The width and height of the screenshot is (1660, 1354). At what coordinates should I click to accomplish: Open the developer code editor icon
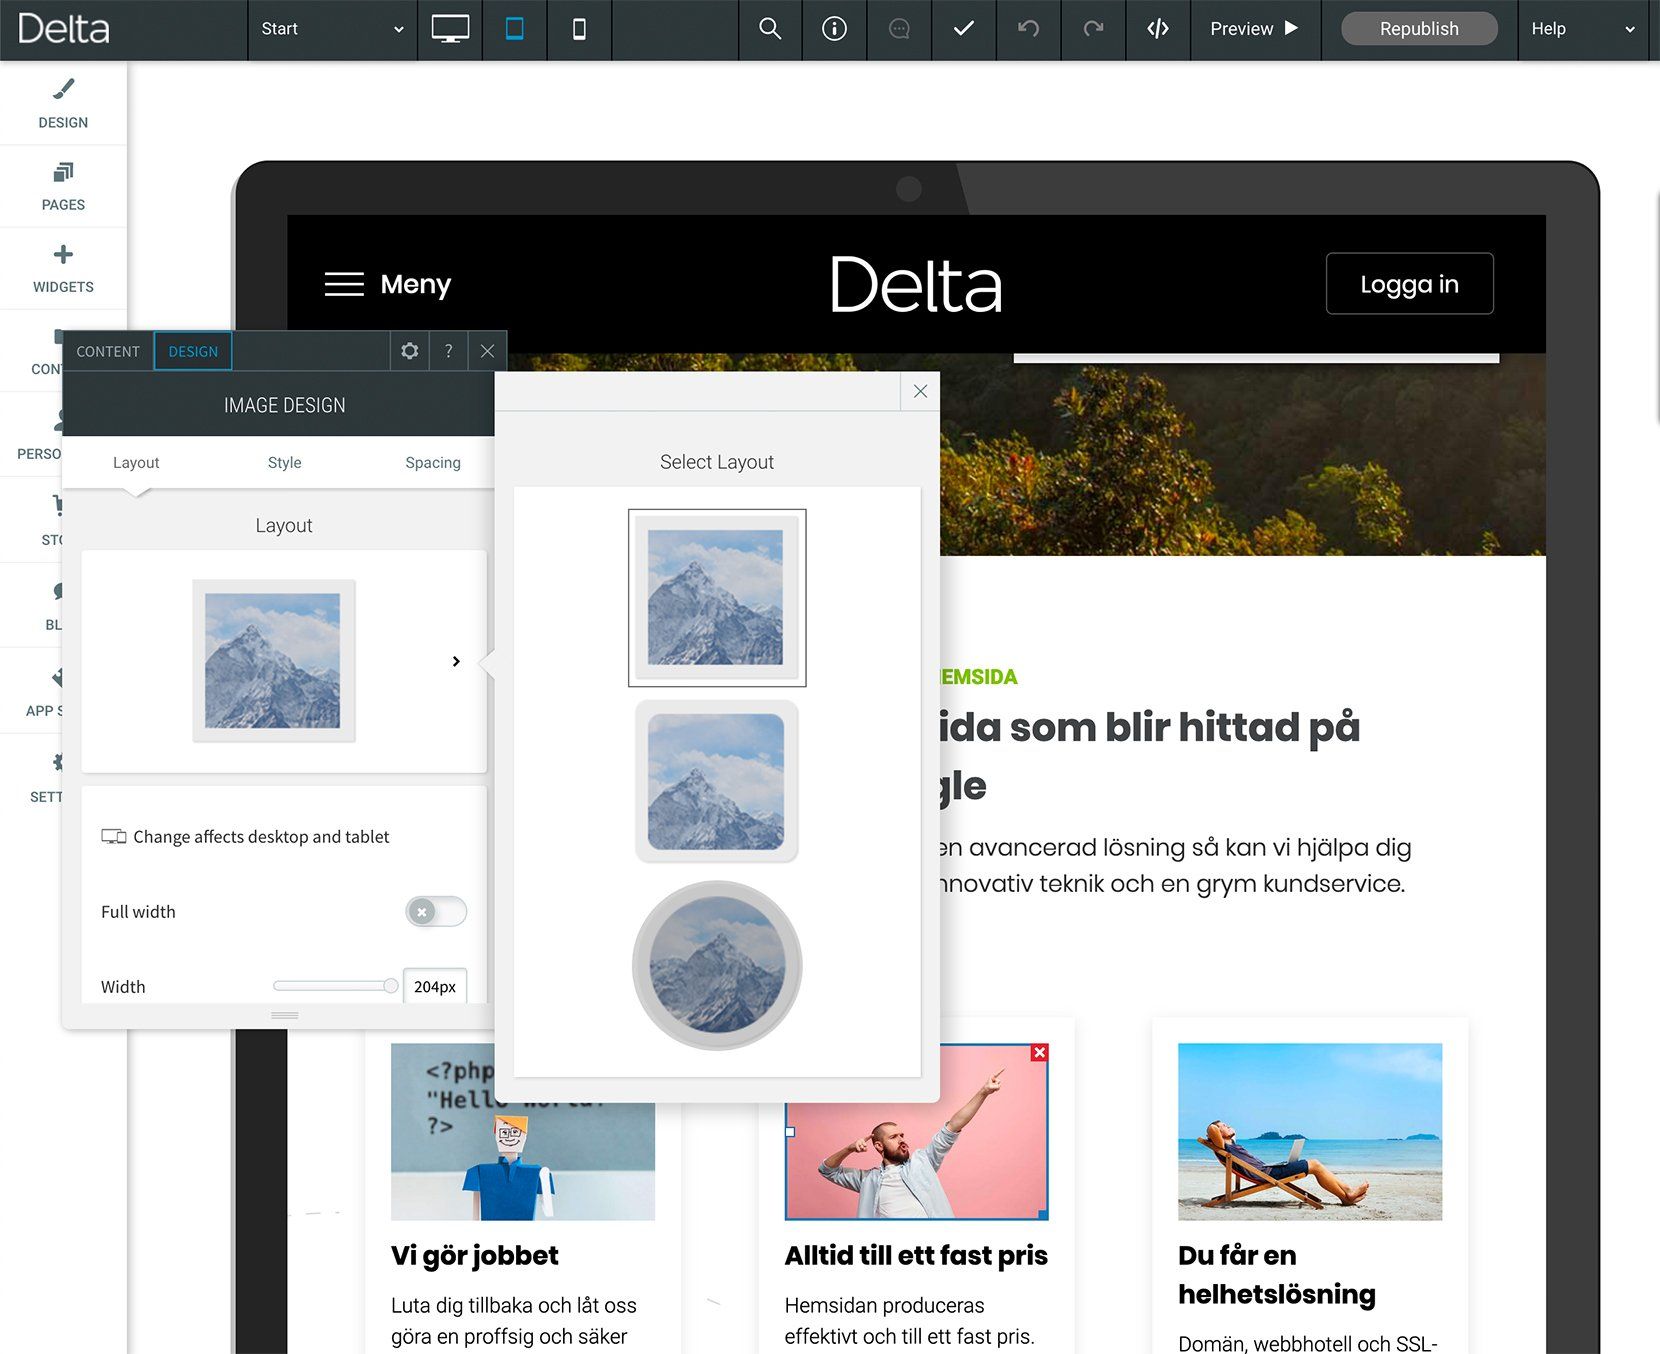[x=1158, y=29]
